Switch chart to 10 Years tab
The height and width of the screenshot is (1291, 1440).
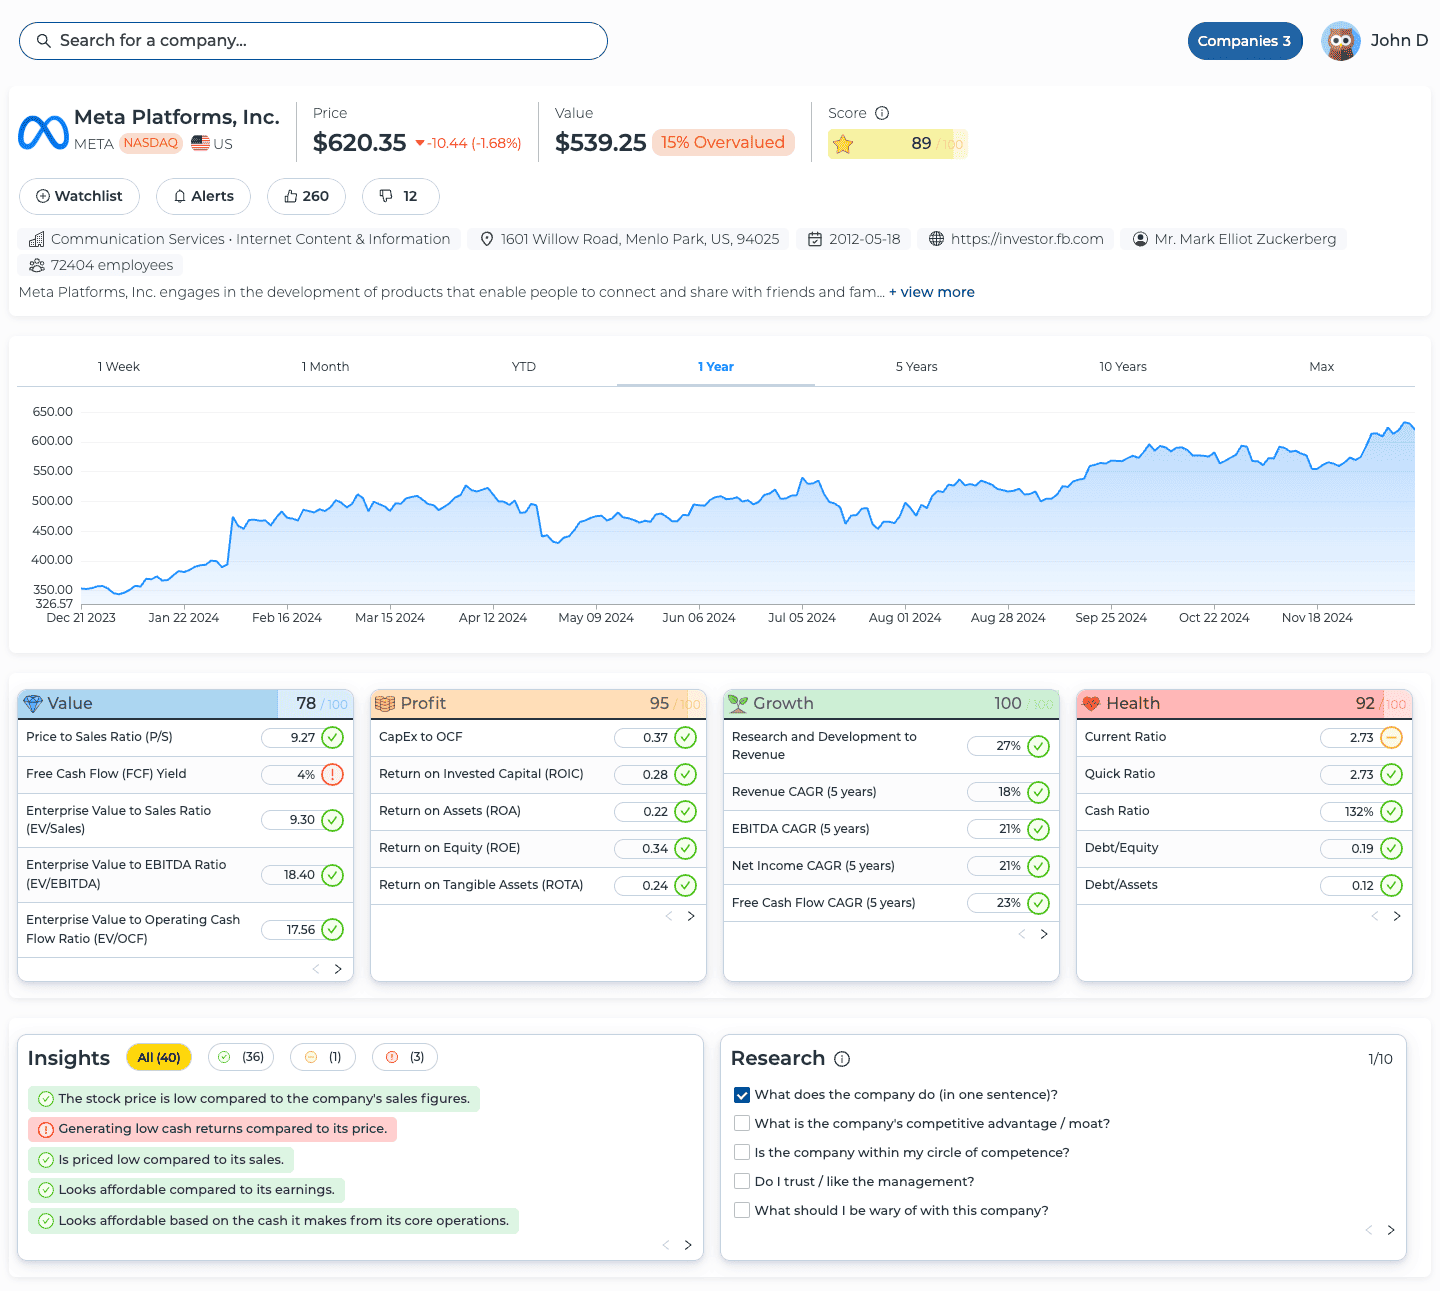[1123, 367]
